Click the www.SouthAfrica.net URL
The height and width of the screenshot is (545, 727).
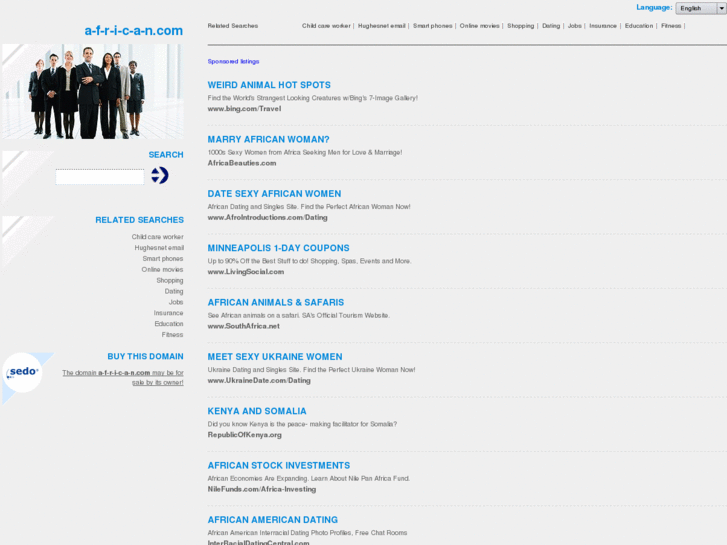(243, 326)
